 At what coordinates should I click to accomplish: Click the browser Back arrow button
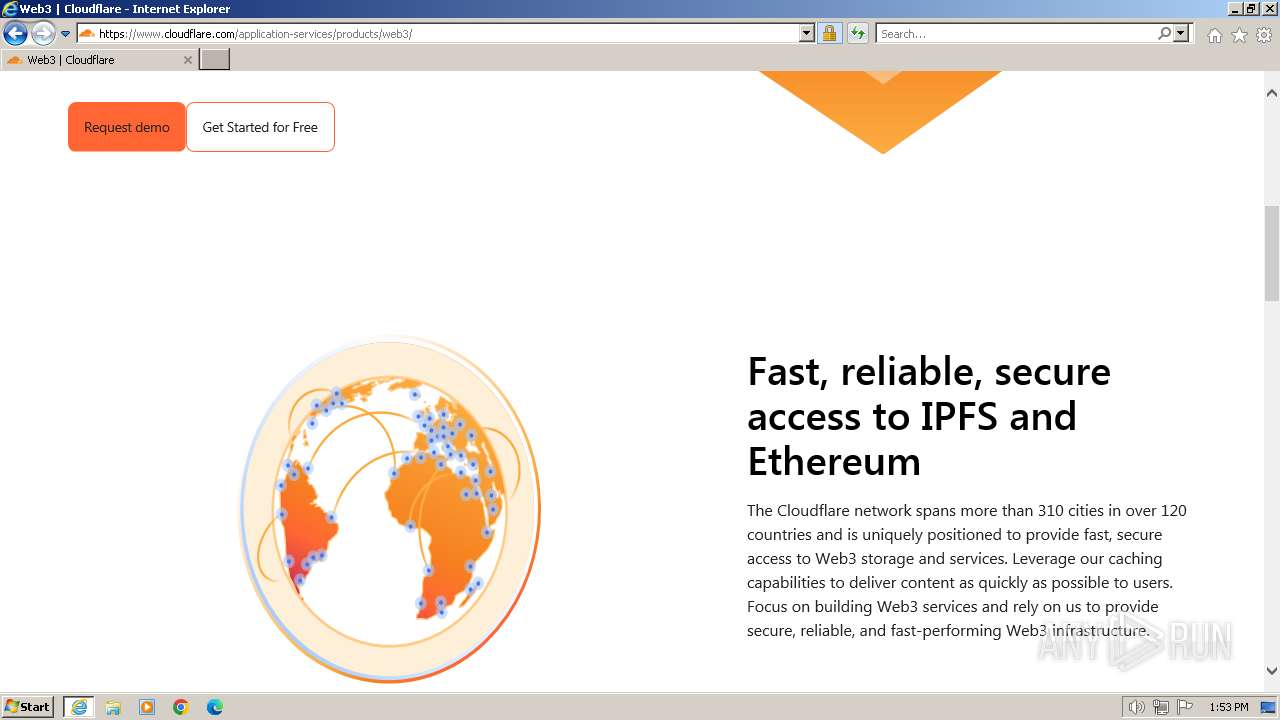click(x=15, y=34)
